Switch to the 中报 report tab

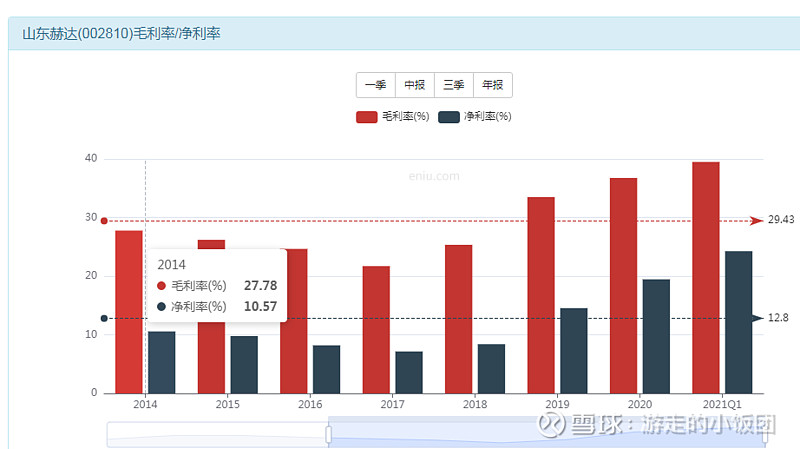415,85
